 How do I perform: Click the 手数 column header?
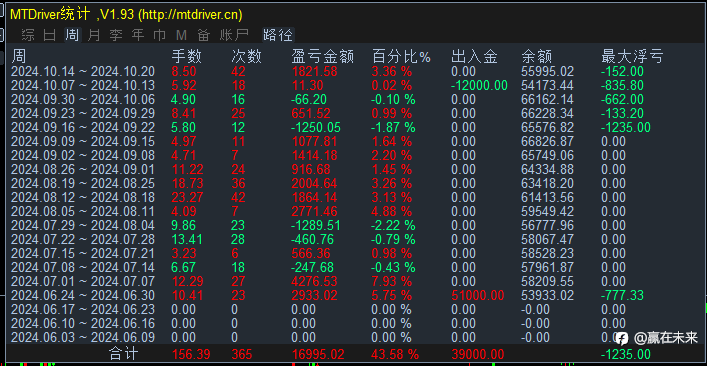point(187,57)
